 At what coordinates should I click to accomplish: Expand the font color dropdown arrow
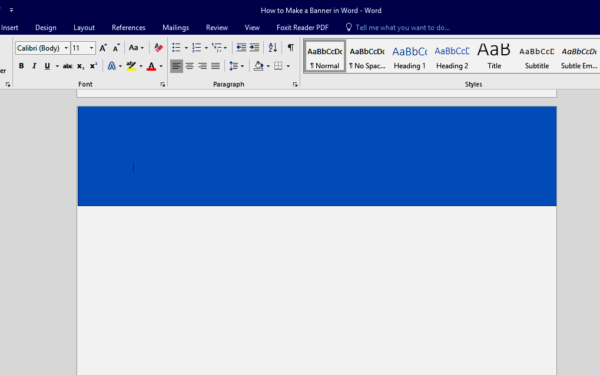(x=161, y=66)
